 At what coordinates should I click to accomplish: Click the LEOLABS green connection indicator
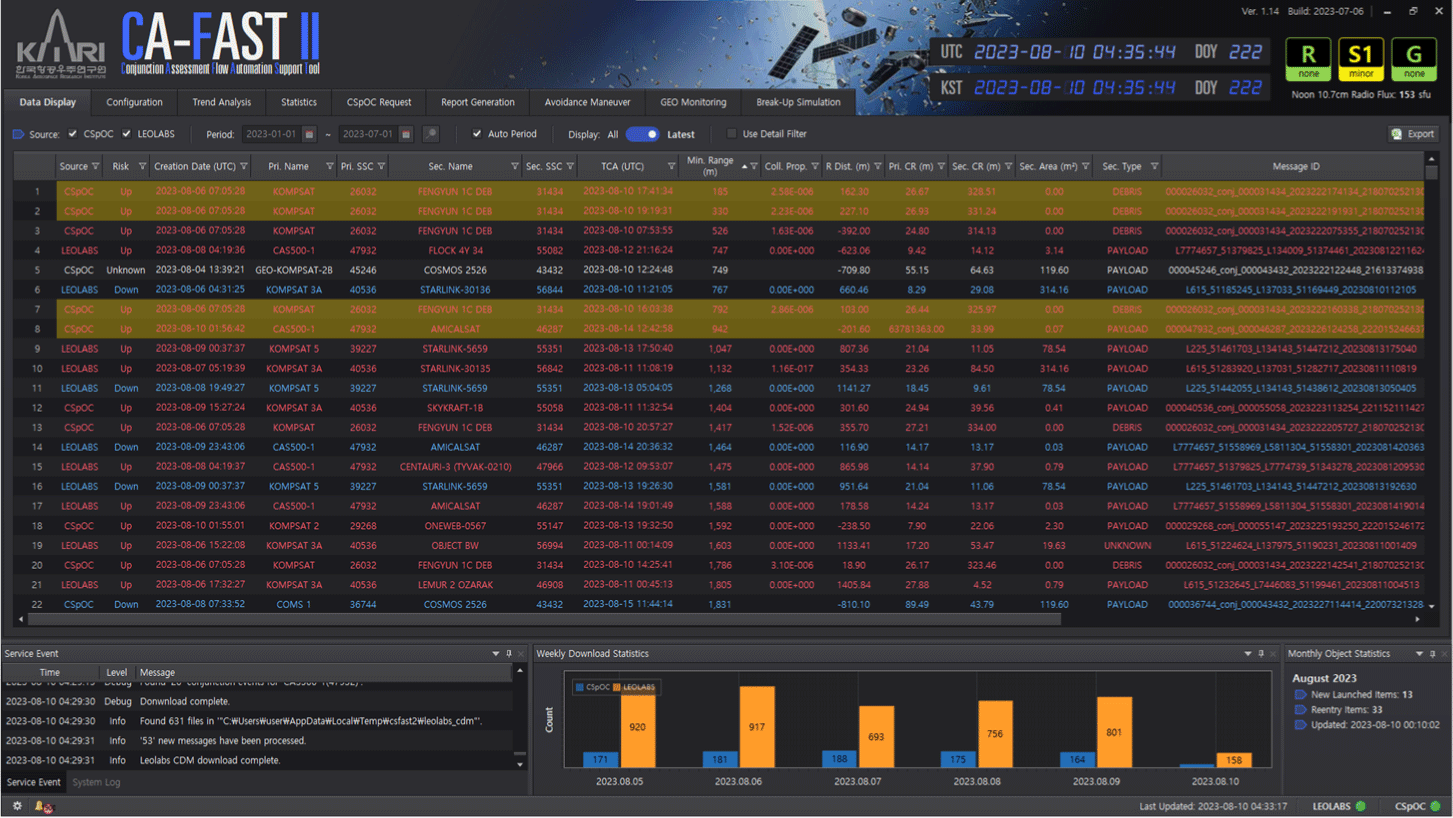[x=1361, y=806]
